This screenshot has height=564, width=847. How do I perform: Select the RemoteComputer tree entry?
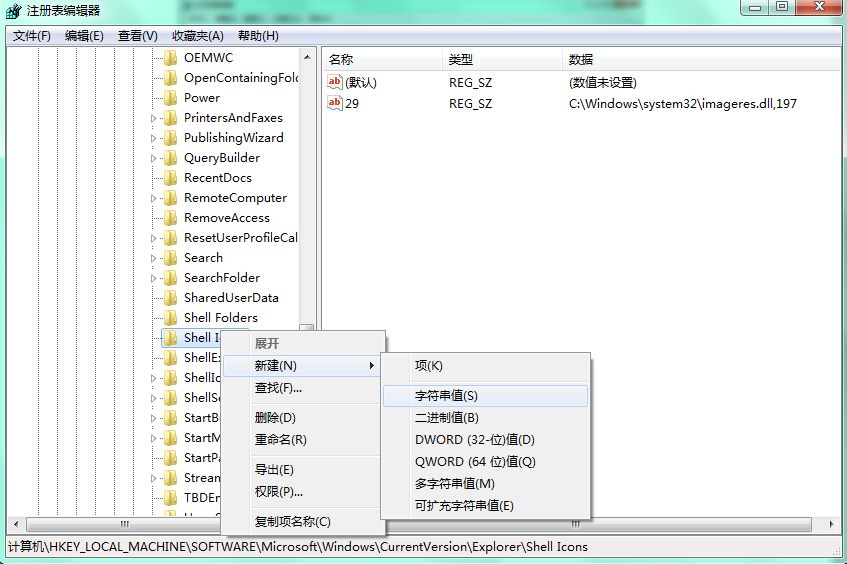click(x=235, y=198)
